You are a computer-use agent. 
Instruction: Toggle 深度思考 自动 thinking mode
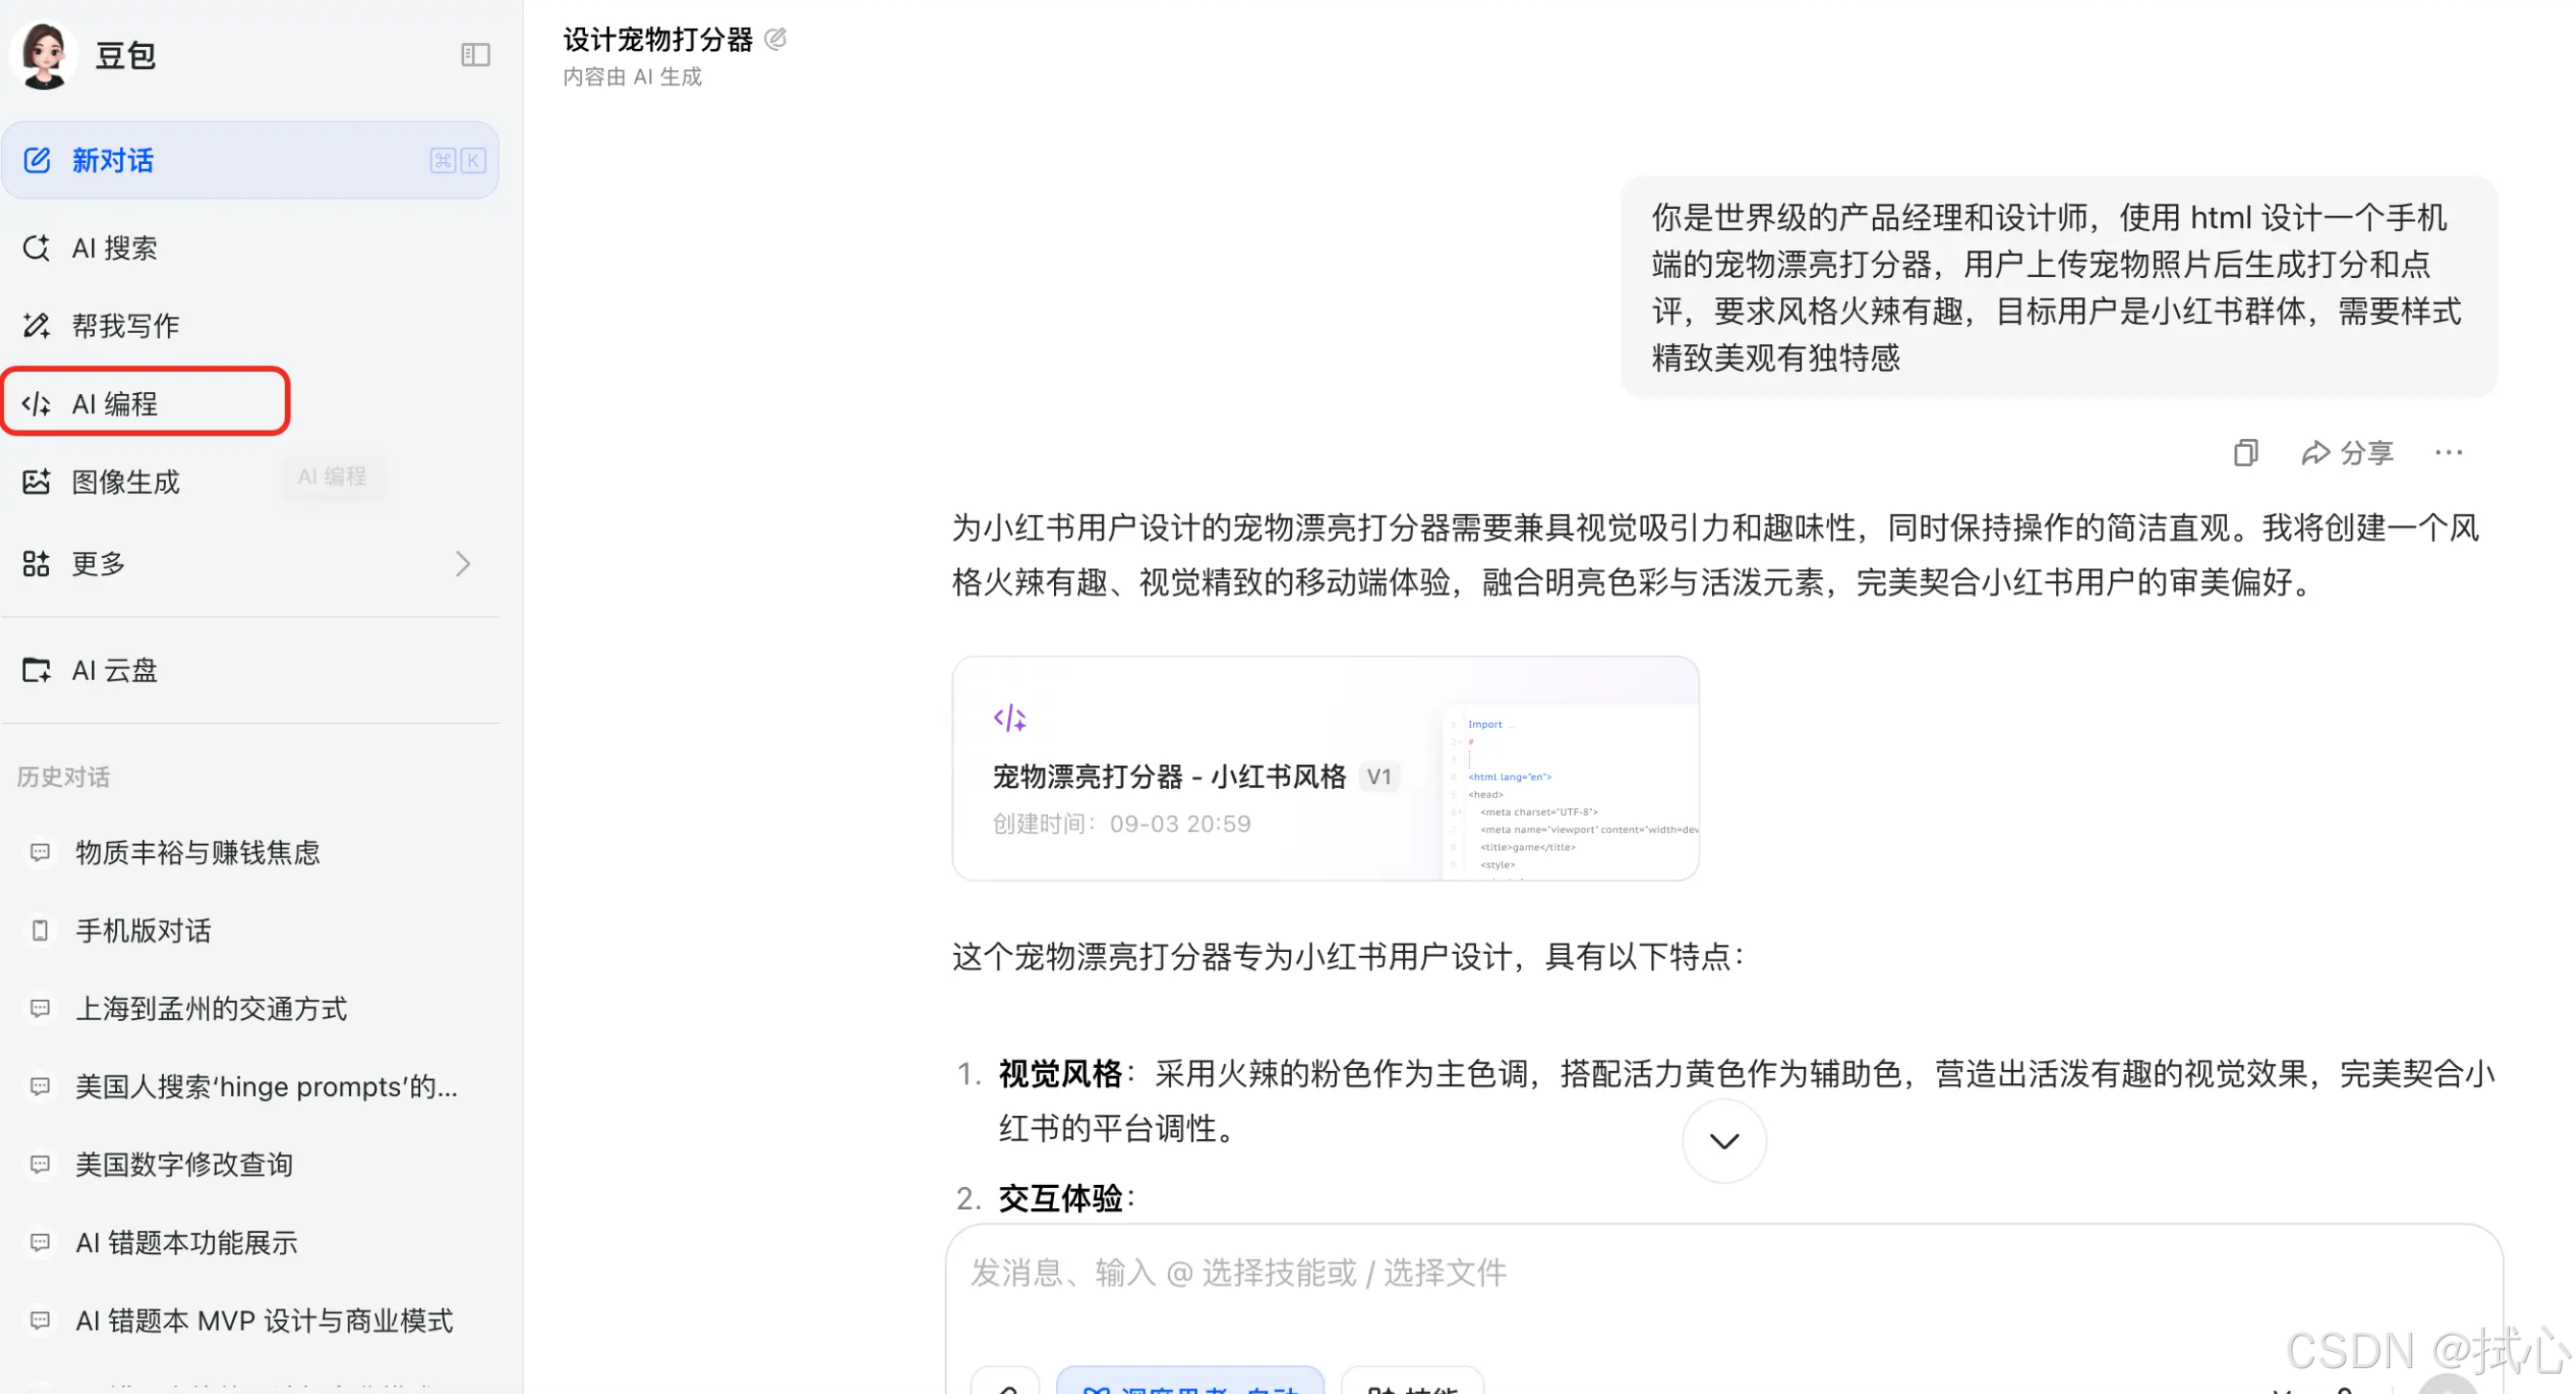[x=1190, y=1387]
